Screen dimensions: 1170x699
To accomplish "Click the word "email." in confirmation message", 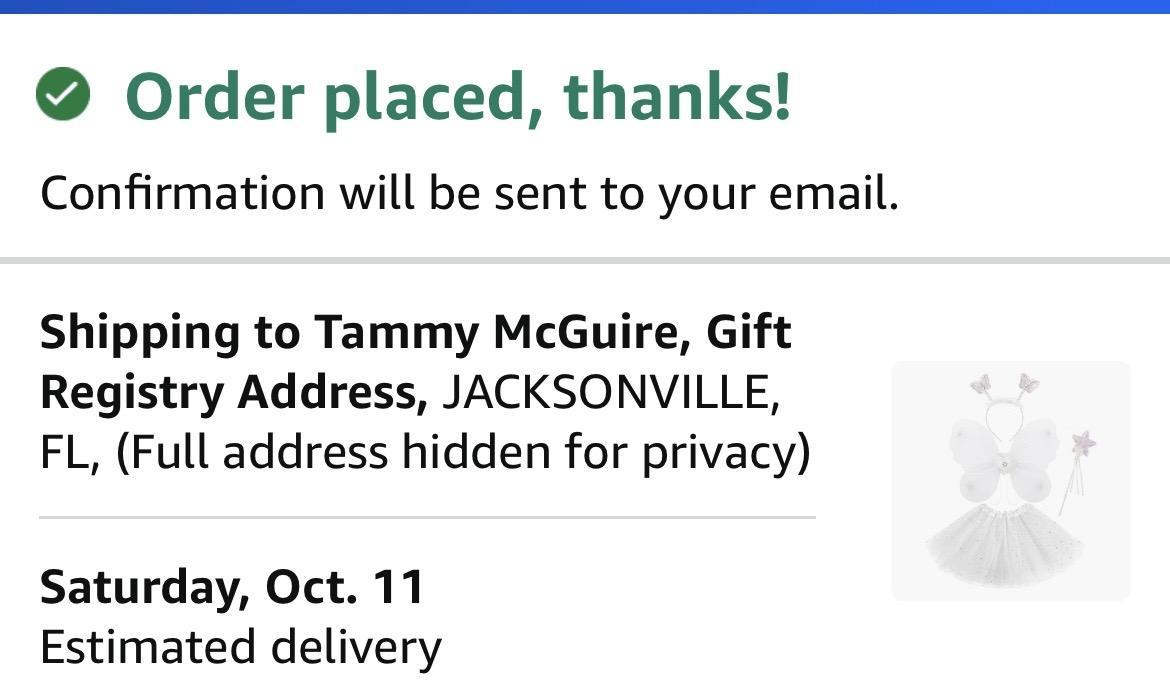I will click(x=833, y=193).
